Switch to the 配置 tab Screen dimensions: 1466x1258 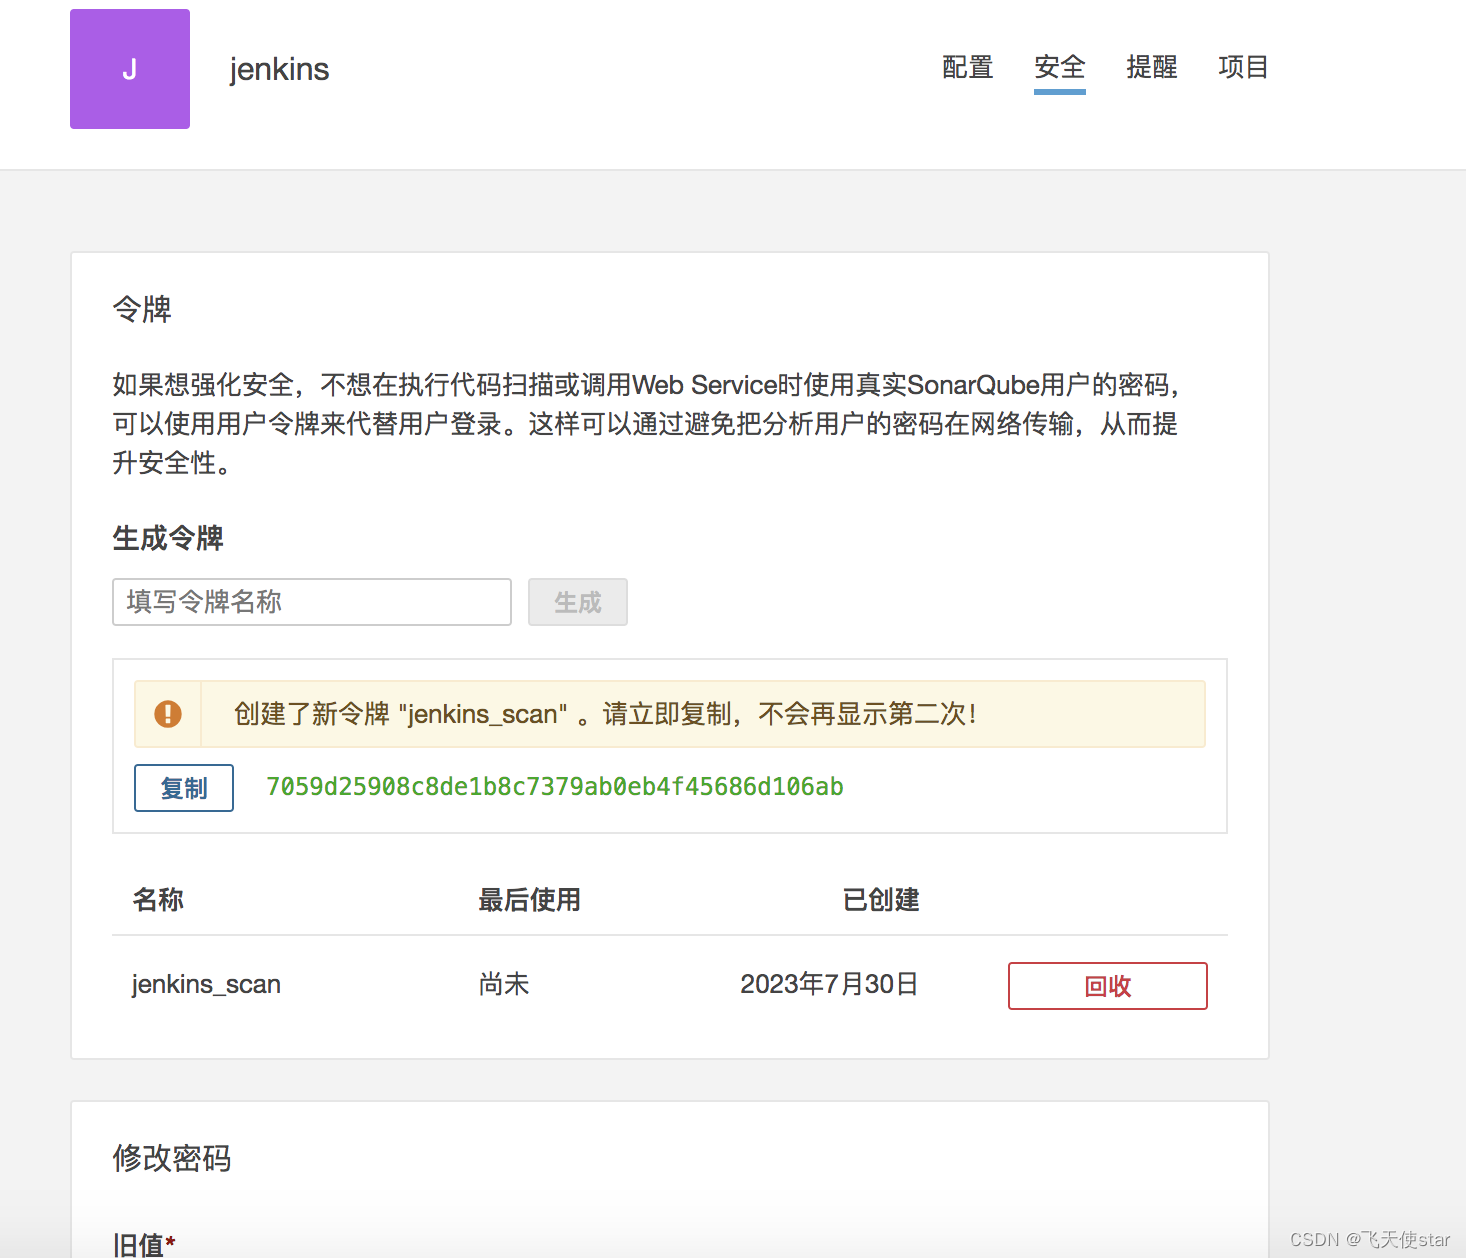[966, 68]
